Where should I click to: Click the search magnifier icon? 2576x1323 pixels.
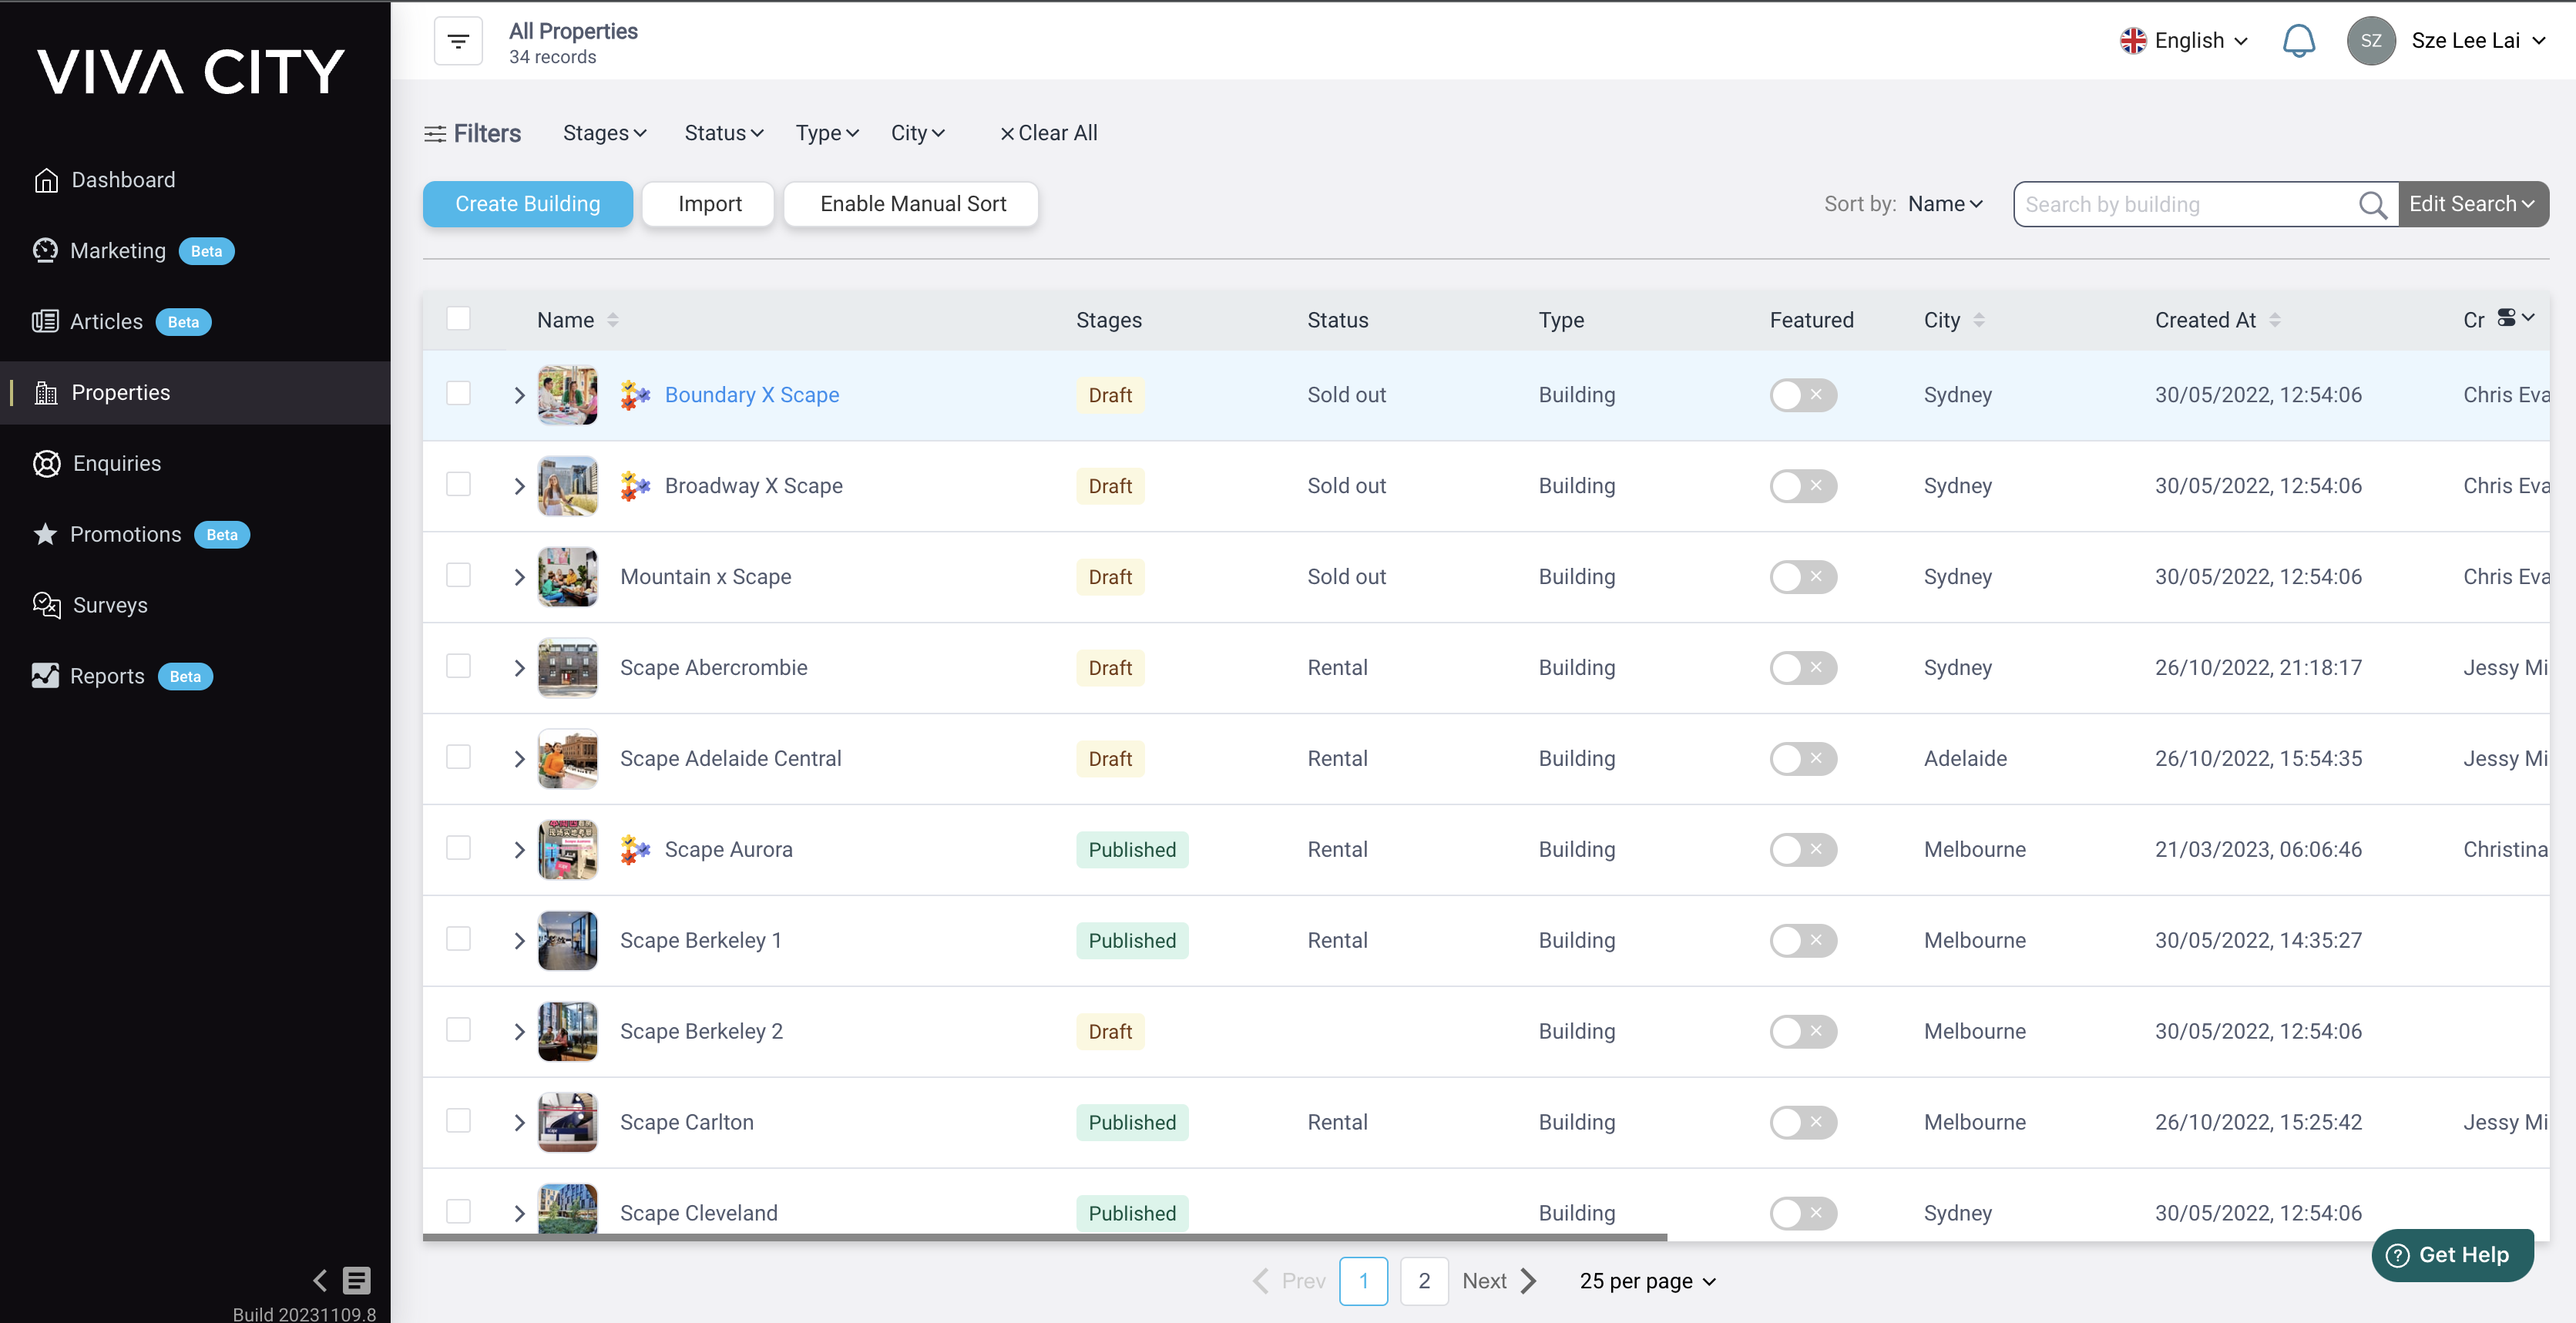2372,205
